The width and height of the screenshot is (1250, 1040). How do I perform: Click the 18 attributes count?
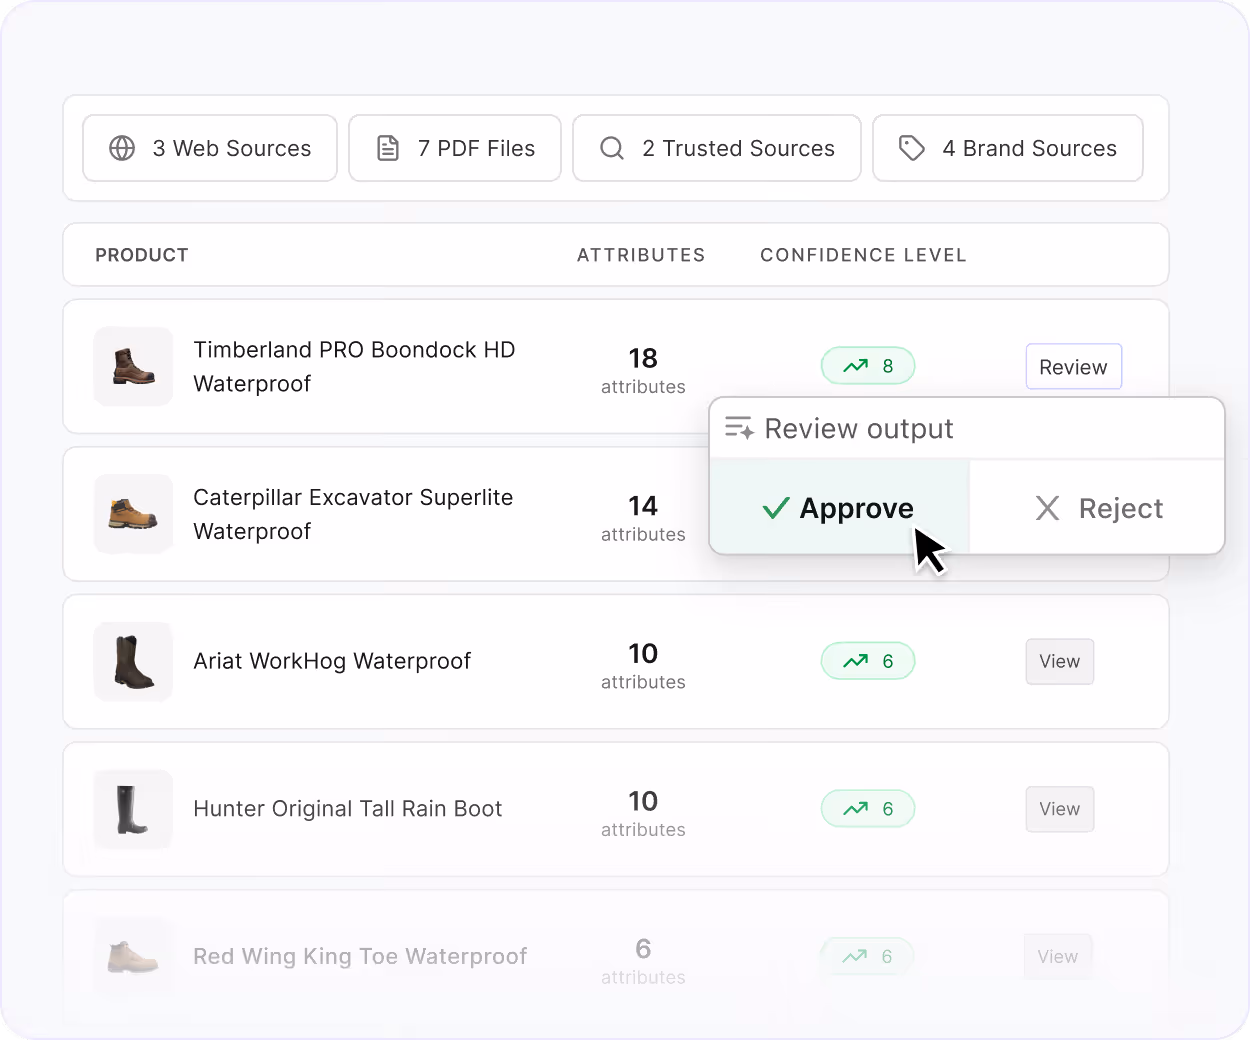pos(643,371)
